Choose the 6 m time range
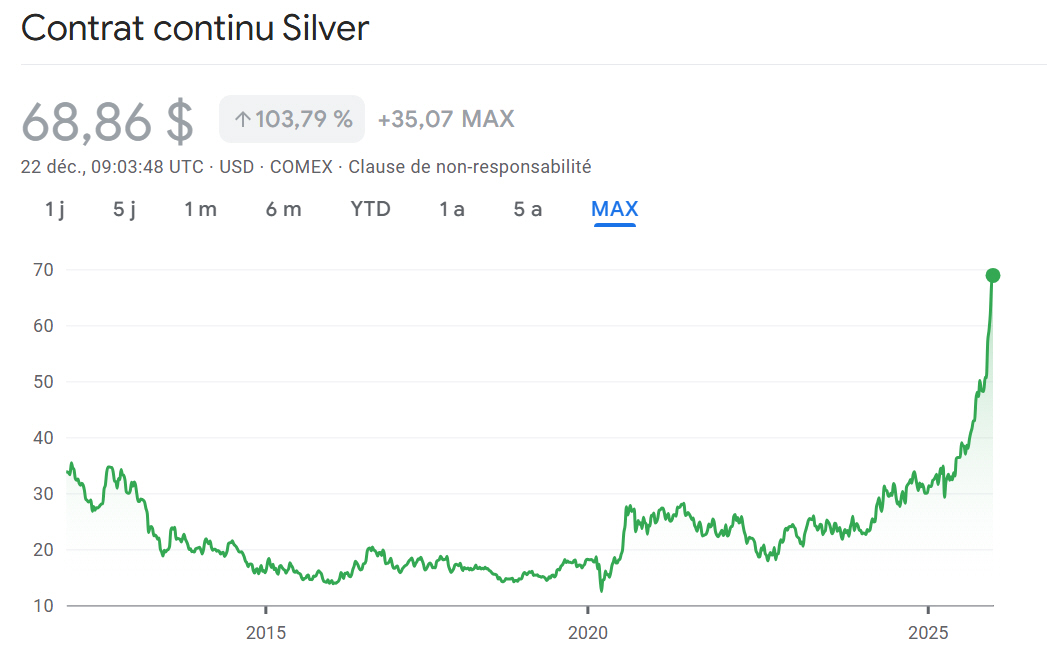The width and height of the screenshot is (1047, 668). click(283, 209)
